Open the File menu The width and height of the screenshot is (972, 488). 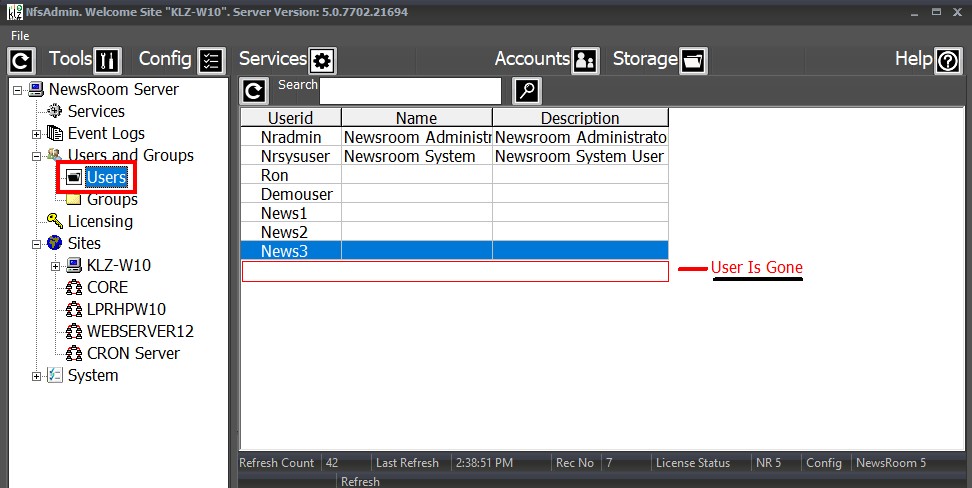point(20,36)
